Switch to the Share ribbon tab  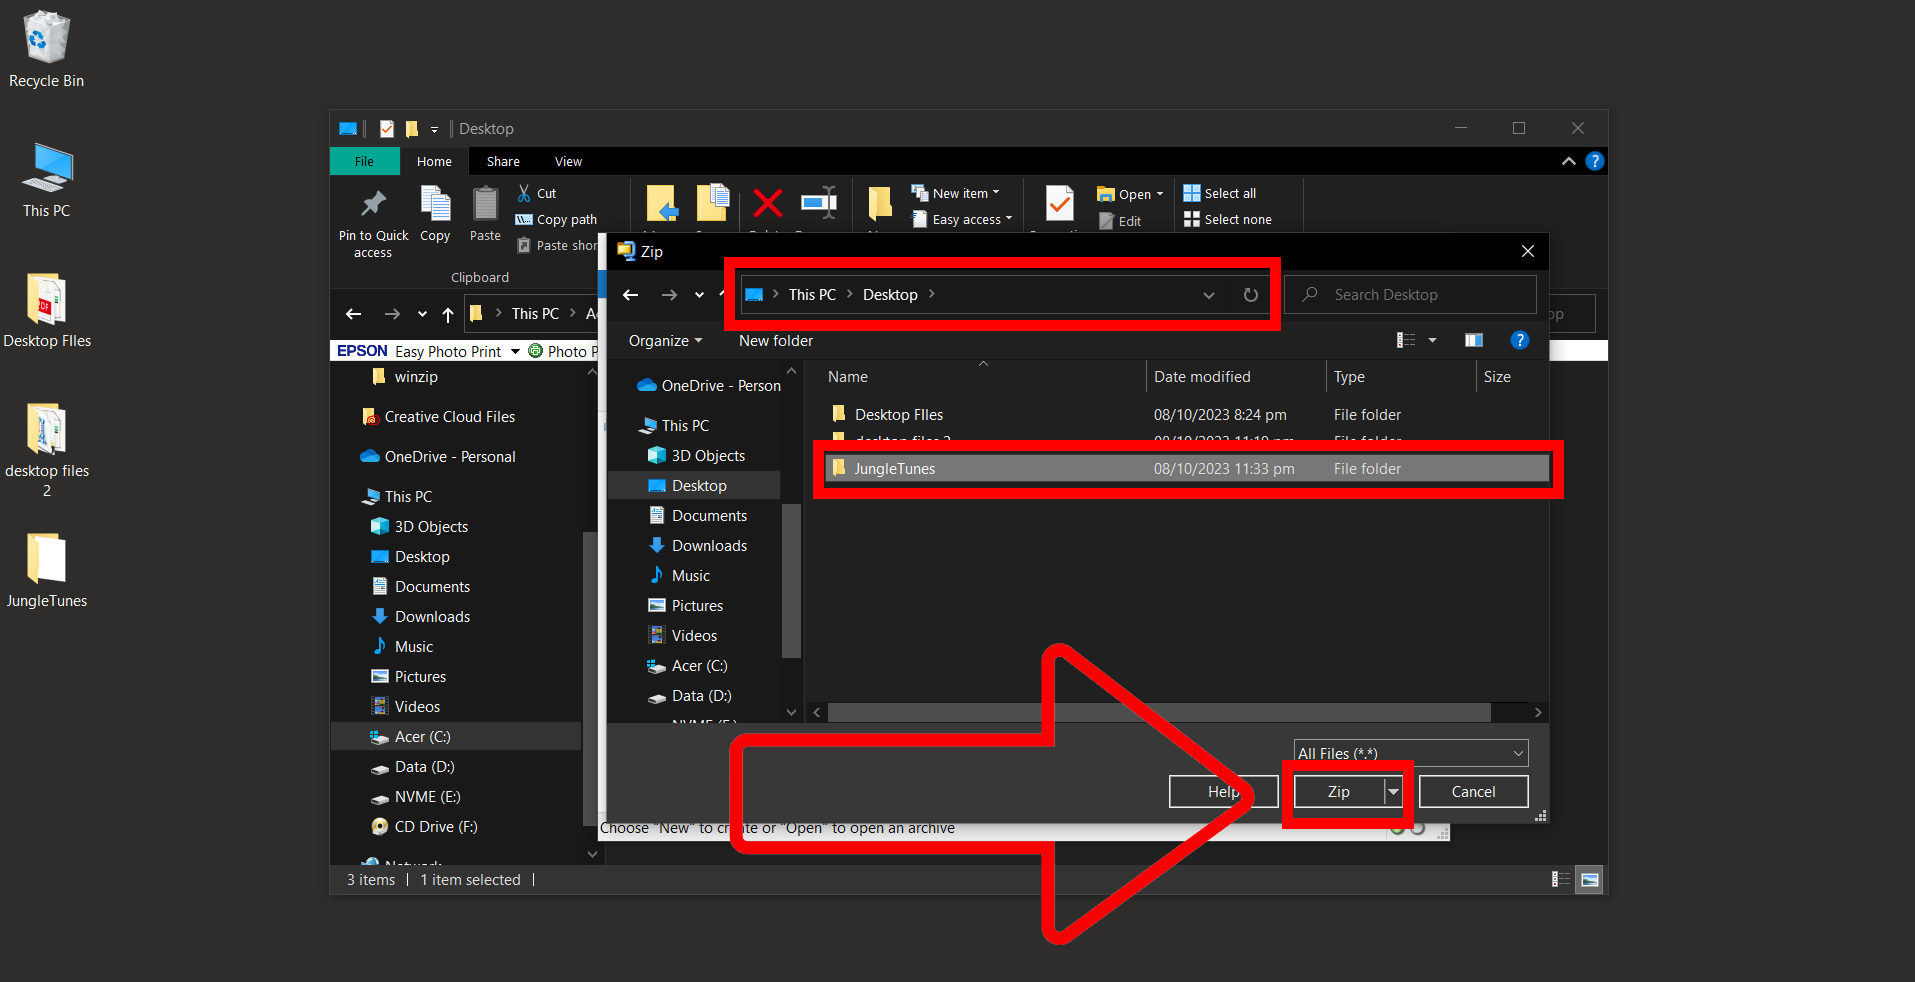[502, 161]
